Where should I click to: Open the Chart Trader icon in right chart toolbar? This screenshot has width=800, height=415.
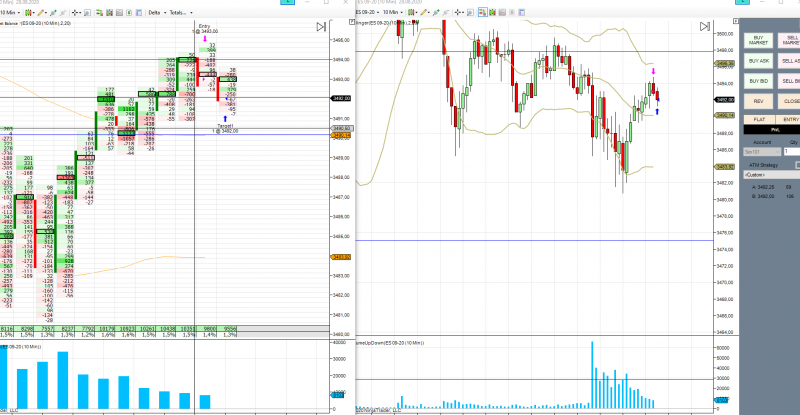click(x=483, y=12)
